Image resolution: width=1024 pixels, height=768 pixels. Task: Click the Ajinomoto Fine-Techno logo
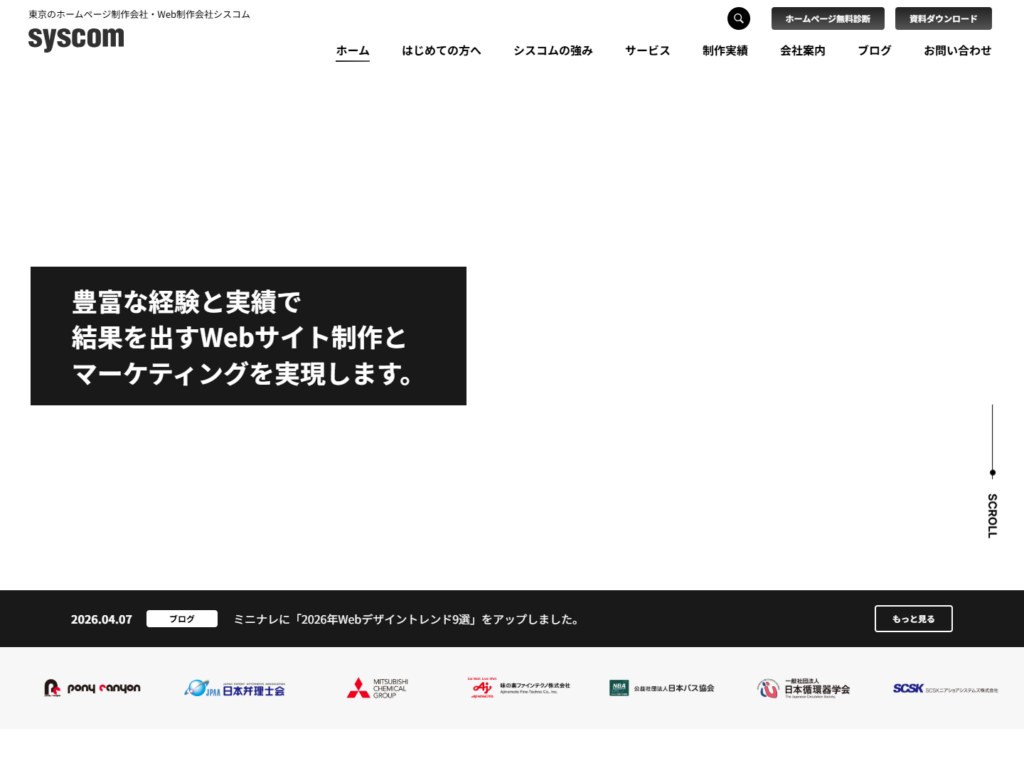(519, 688)
